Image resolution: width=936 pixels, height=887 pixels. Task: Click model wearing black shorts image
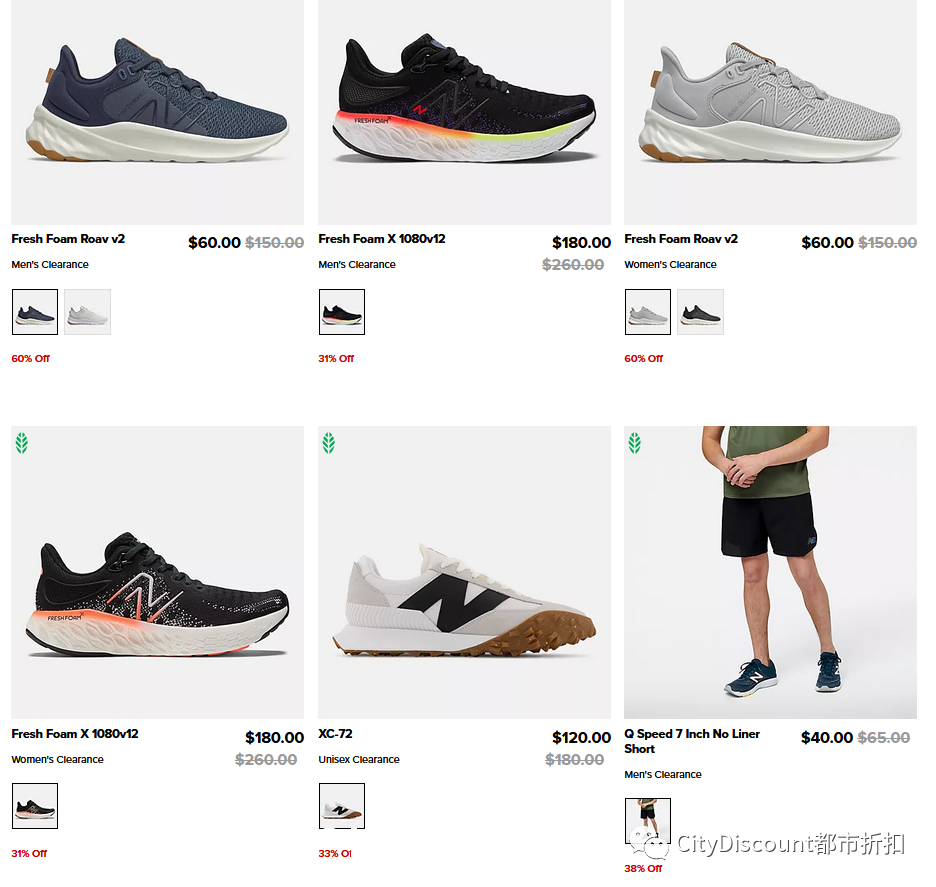pos(771,572)
